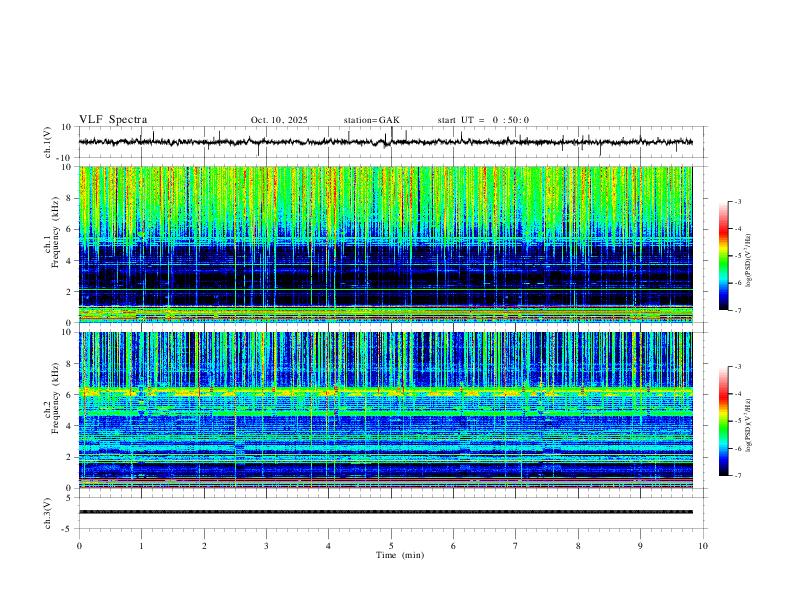Click the "-5" label on ch.2 colorbar

(738, 421)
